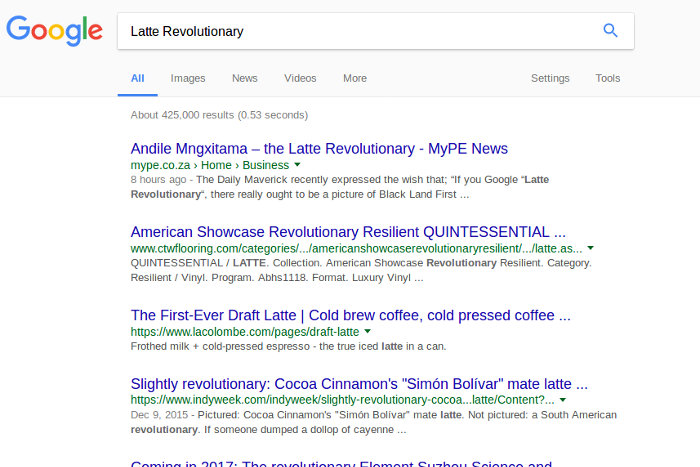This screenshot has height=467, width=700.
Task: Select the All tab
Action: (138, 79)
